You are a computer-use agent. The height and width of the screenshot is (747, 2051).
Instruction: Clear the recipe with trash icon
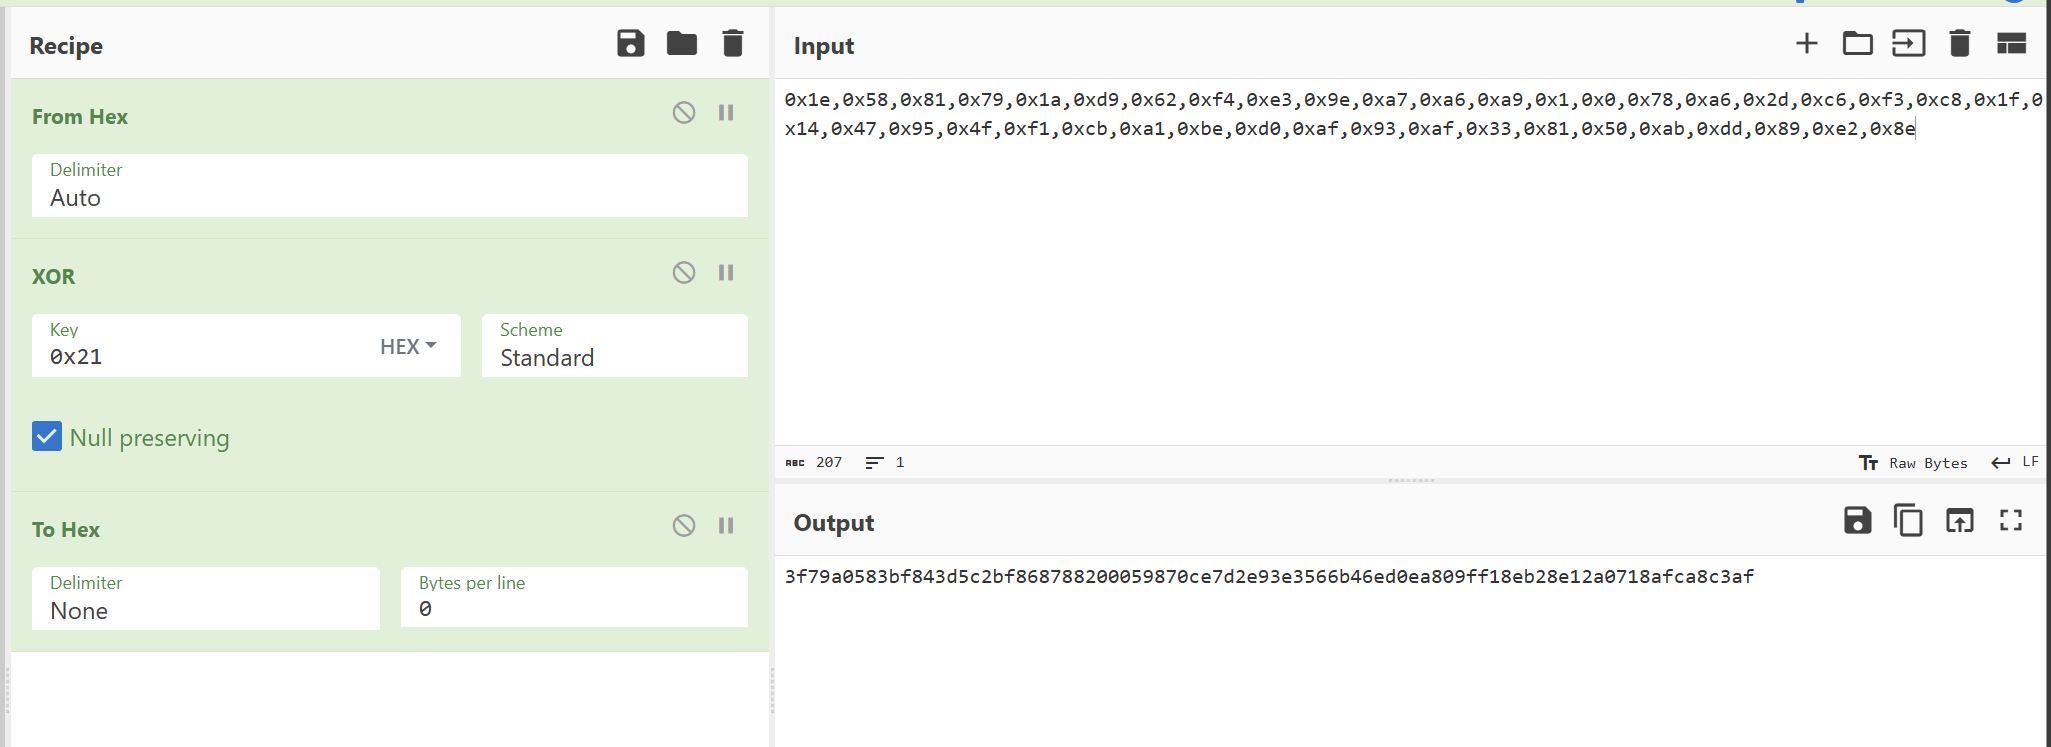[733, 43]
